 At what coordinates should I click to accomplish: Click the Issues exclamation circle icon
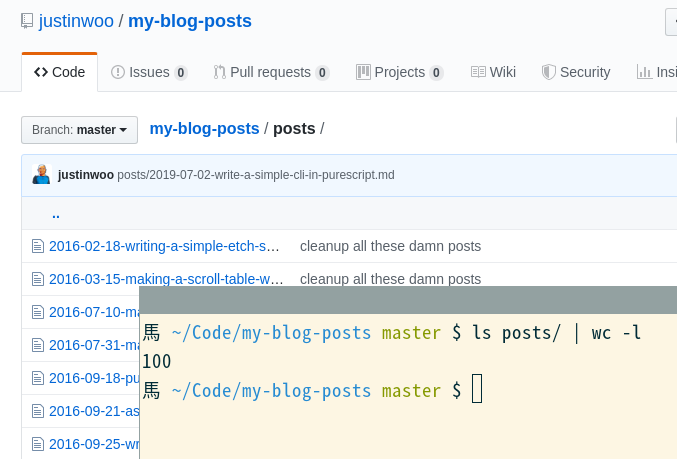tap(117, 72)
